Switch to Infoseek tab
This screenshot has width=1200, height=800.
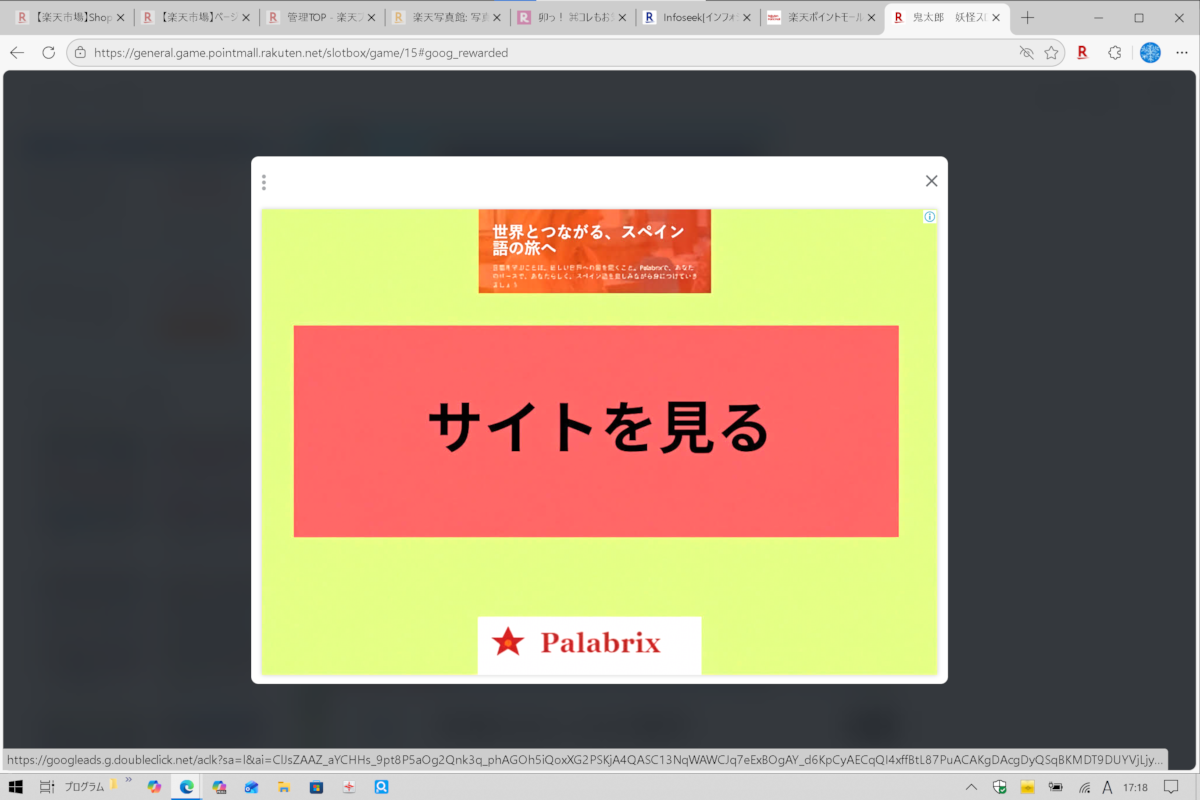tap(697, 18)
